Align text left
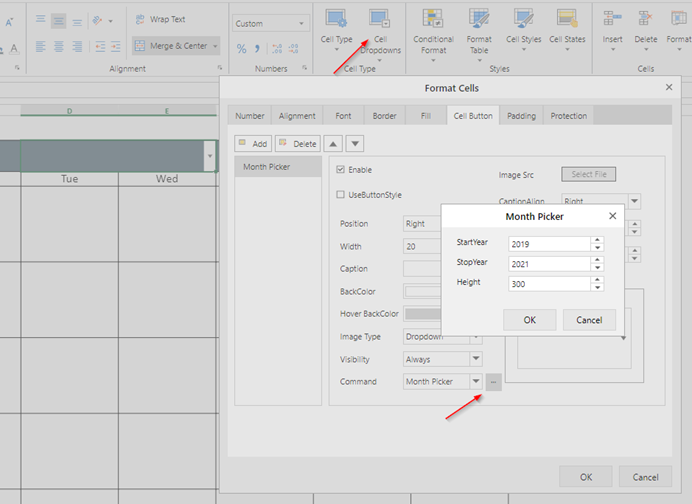 tap(41, 46)
